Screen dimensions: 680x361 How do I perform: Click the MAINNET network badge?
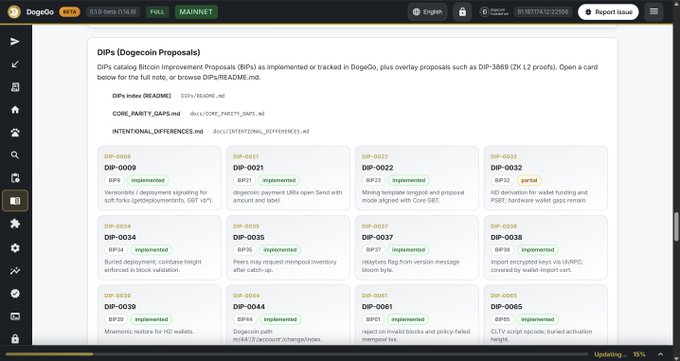(196, 12)
